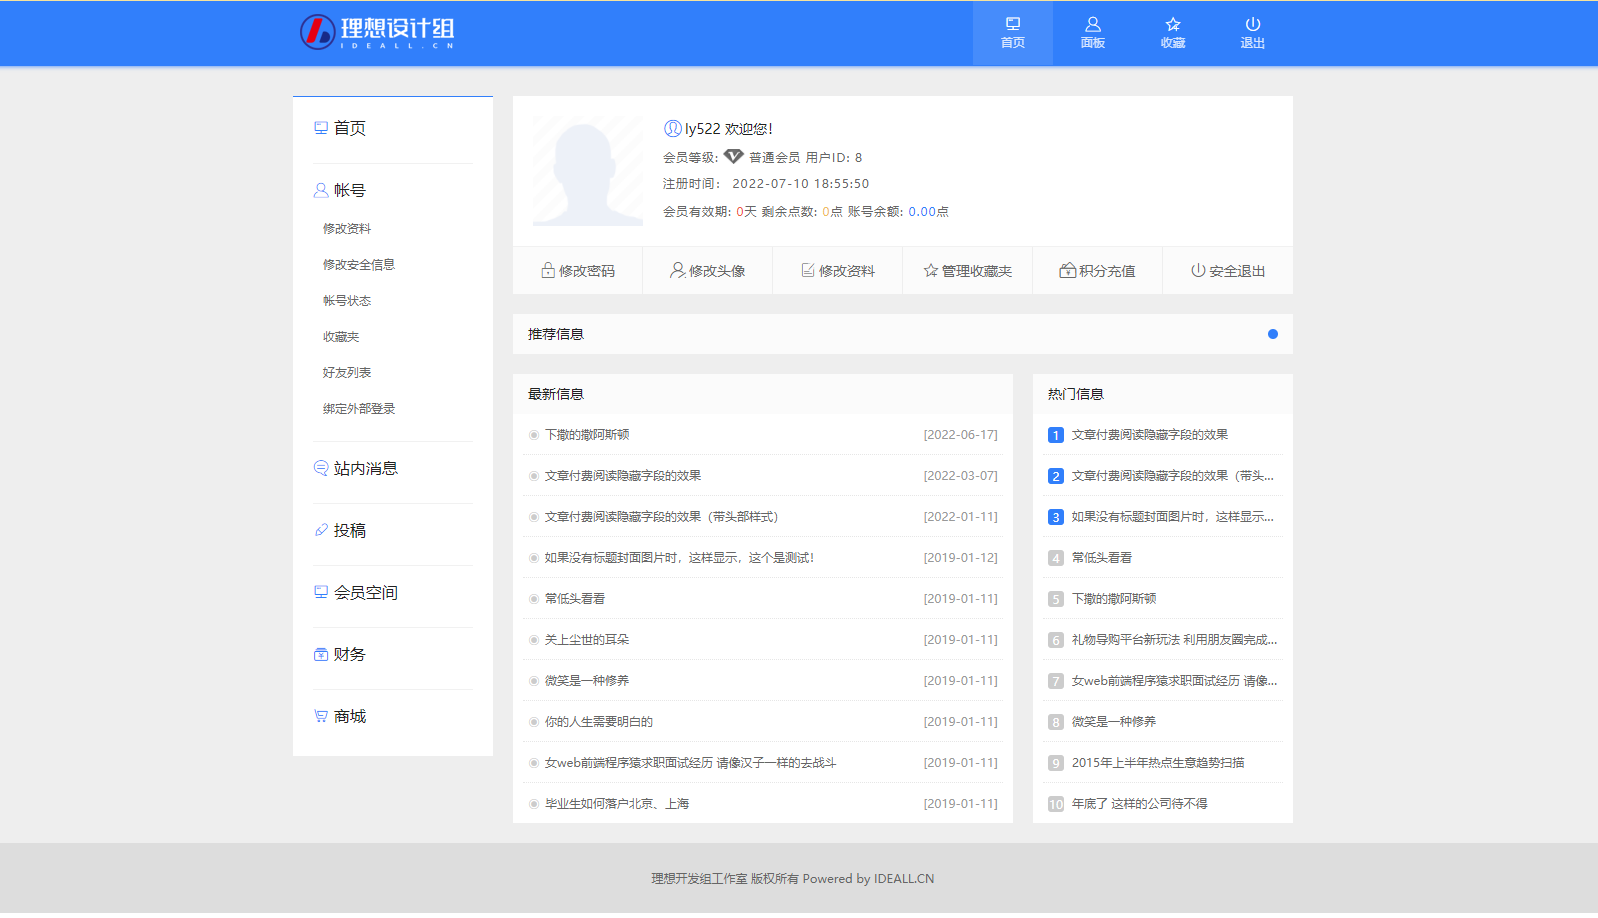
Task: Open latest article 文章付费阅读隐藏字段的效果（带头部样式）
Action: [661, 517]
